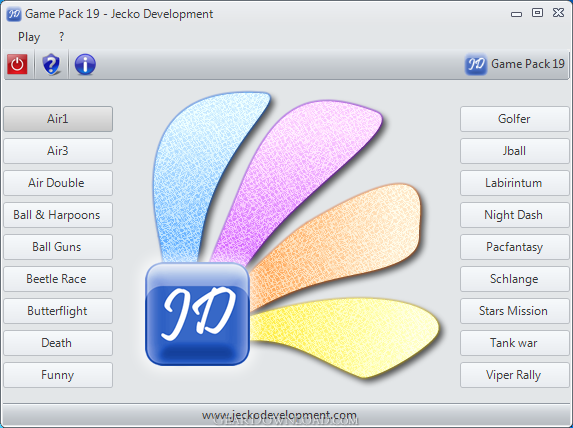Open the question mark menu

pyautogui.click(x=61, y=37)
